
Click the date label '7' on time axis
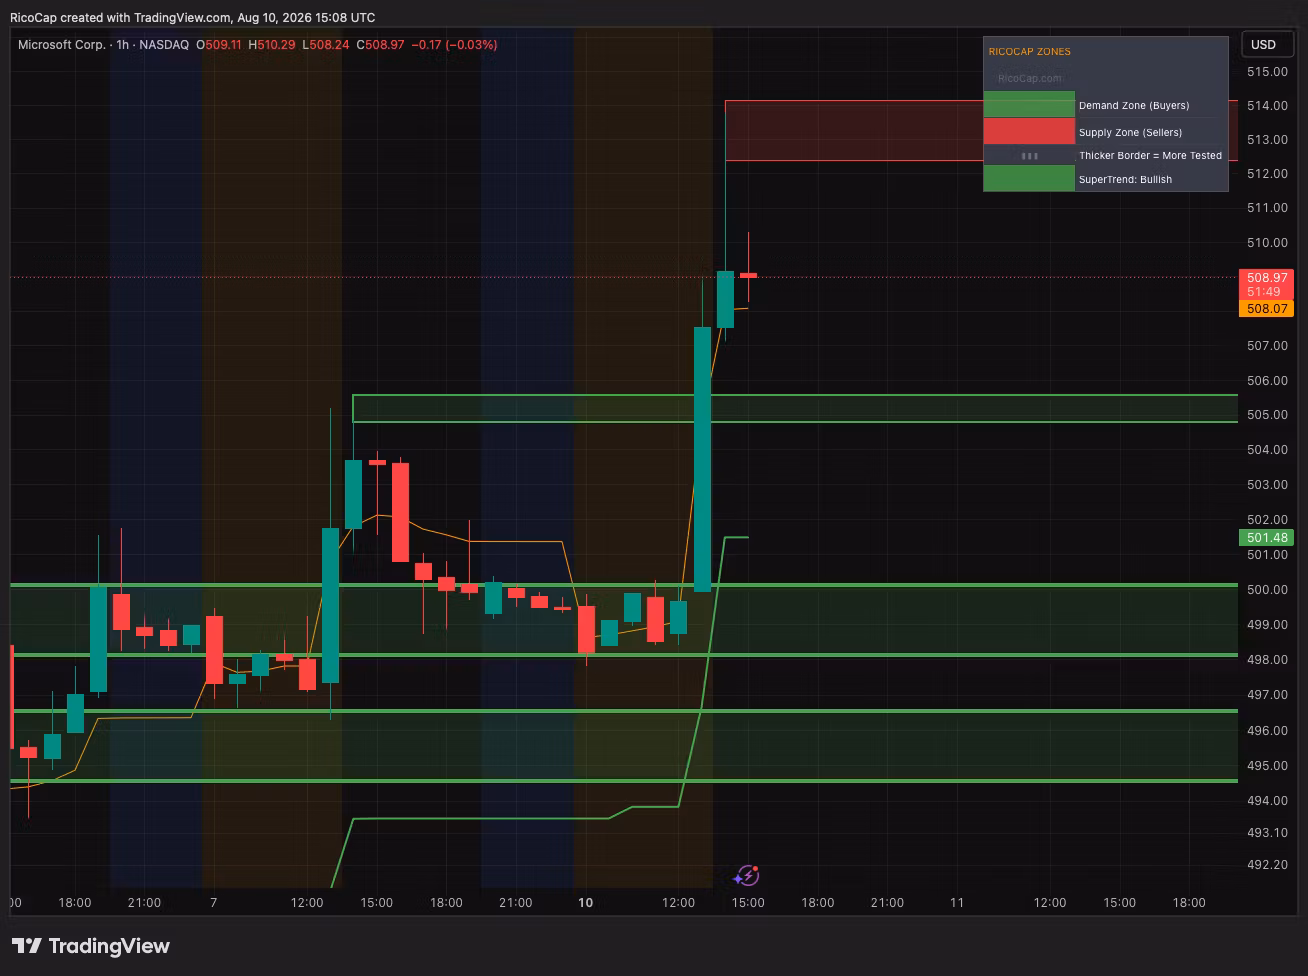coord(213,903)
